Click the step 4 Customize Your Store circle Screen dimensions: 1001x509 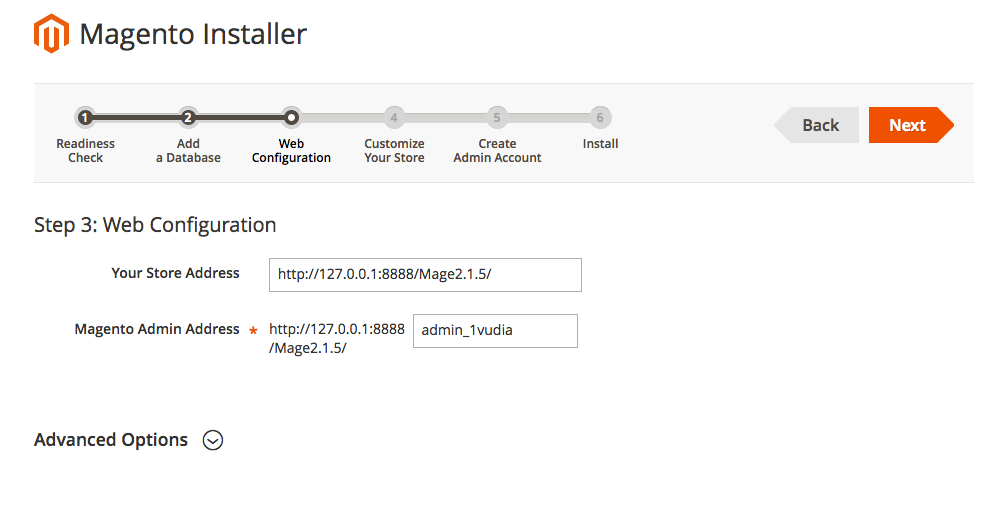click(x=394, y=118)
